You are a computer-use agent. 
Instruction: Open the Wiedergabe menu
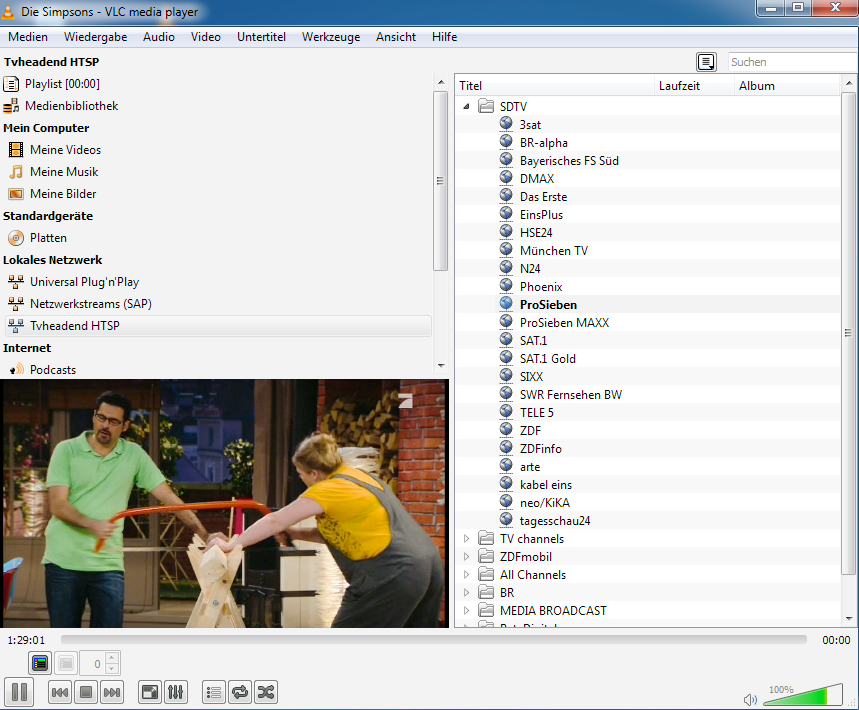tap(95, 37)
